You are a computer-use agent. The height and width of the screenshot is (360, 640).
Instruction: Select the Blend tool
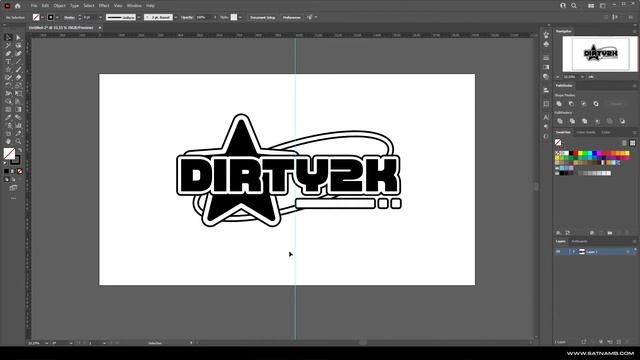[x=18, y=118]
